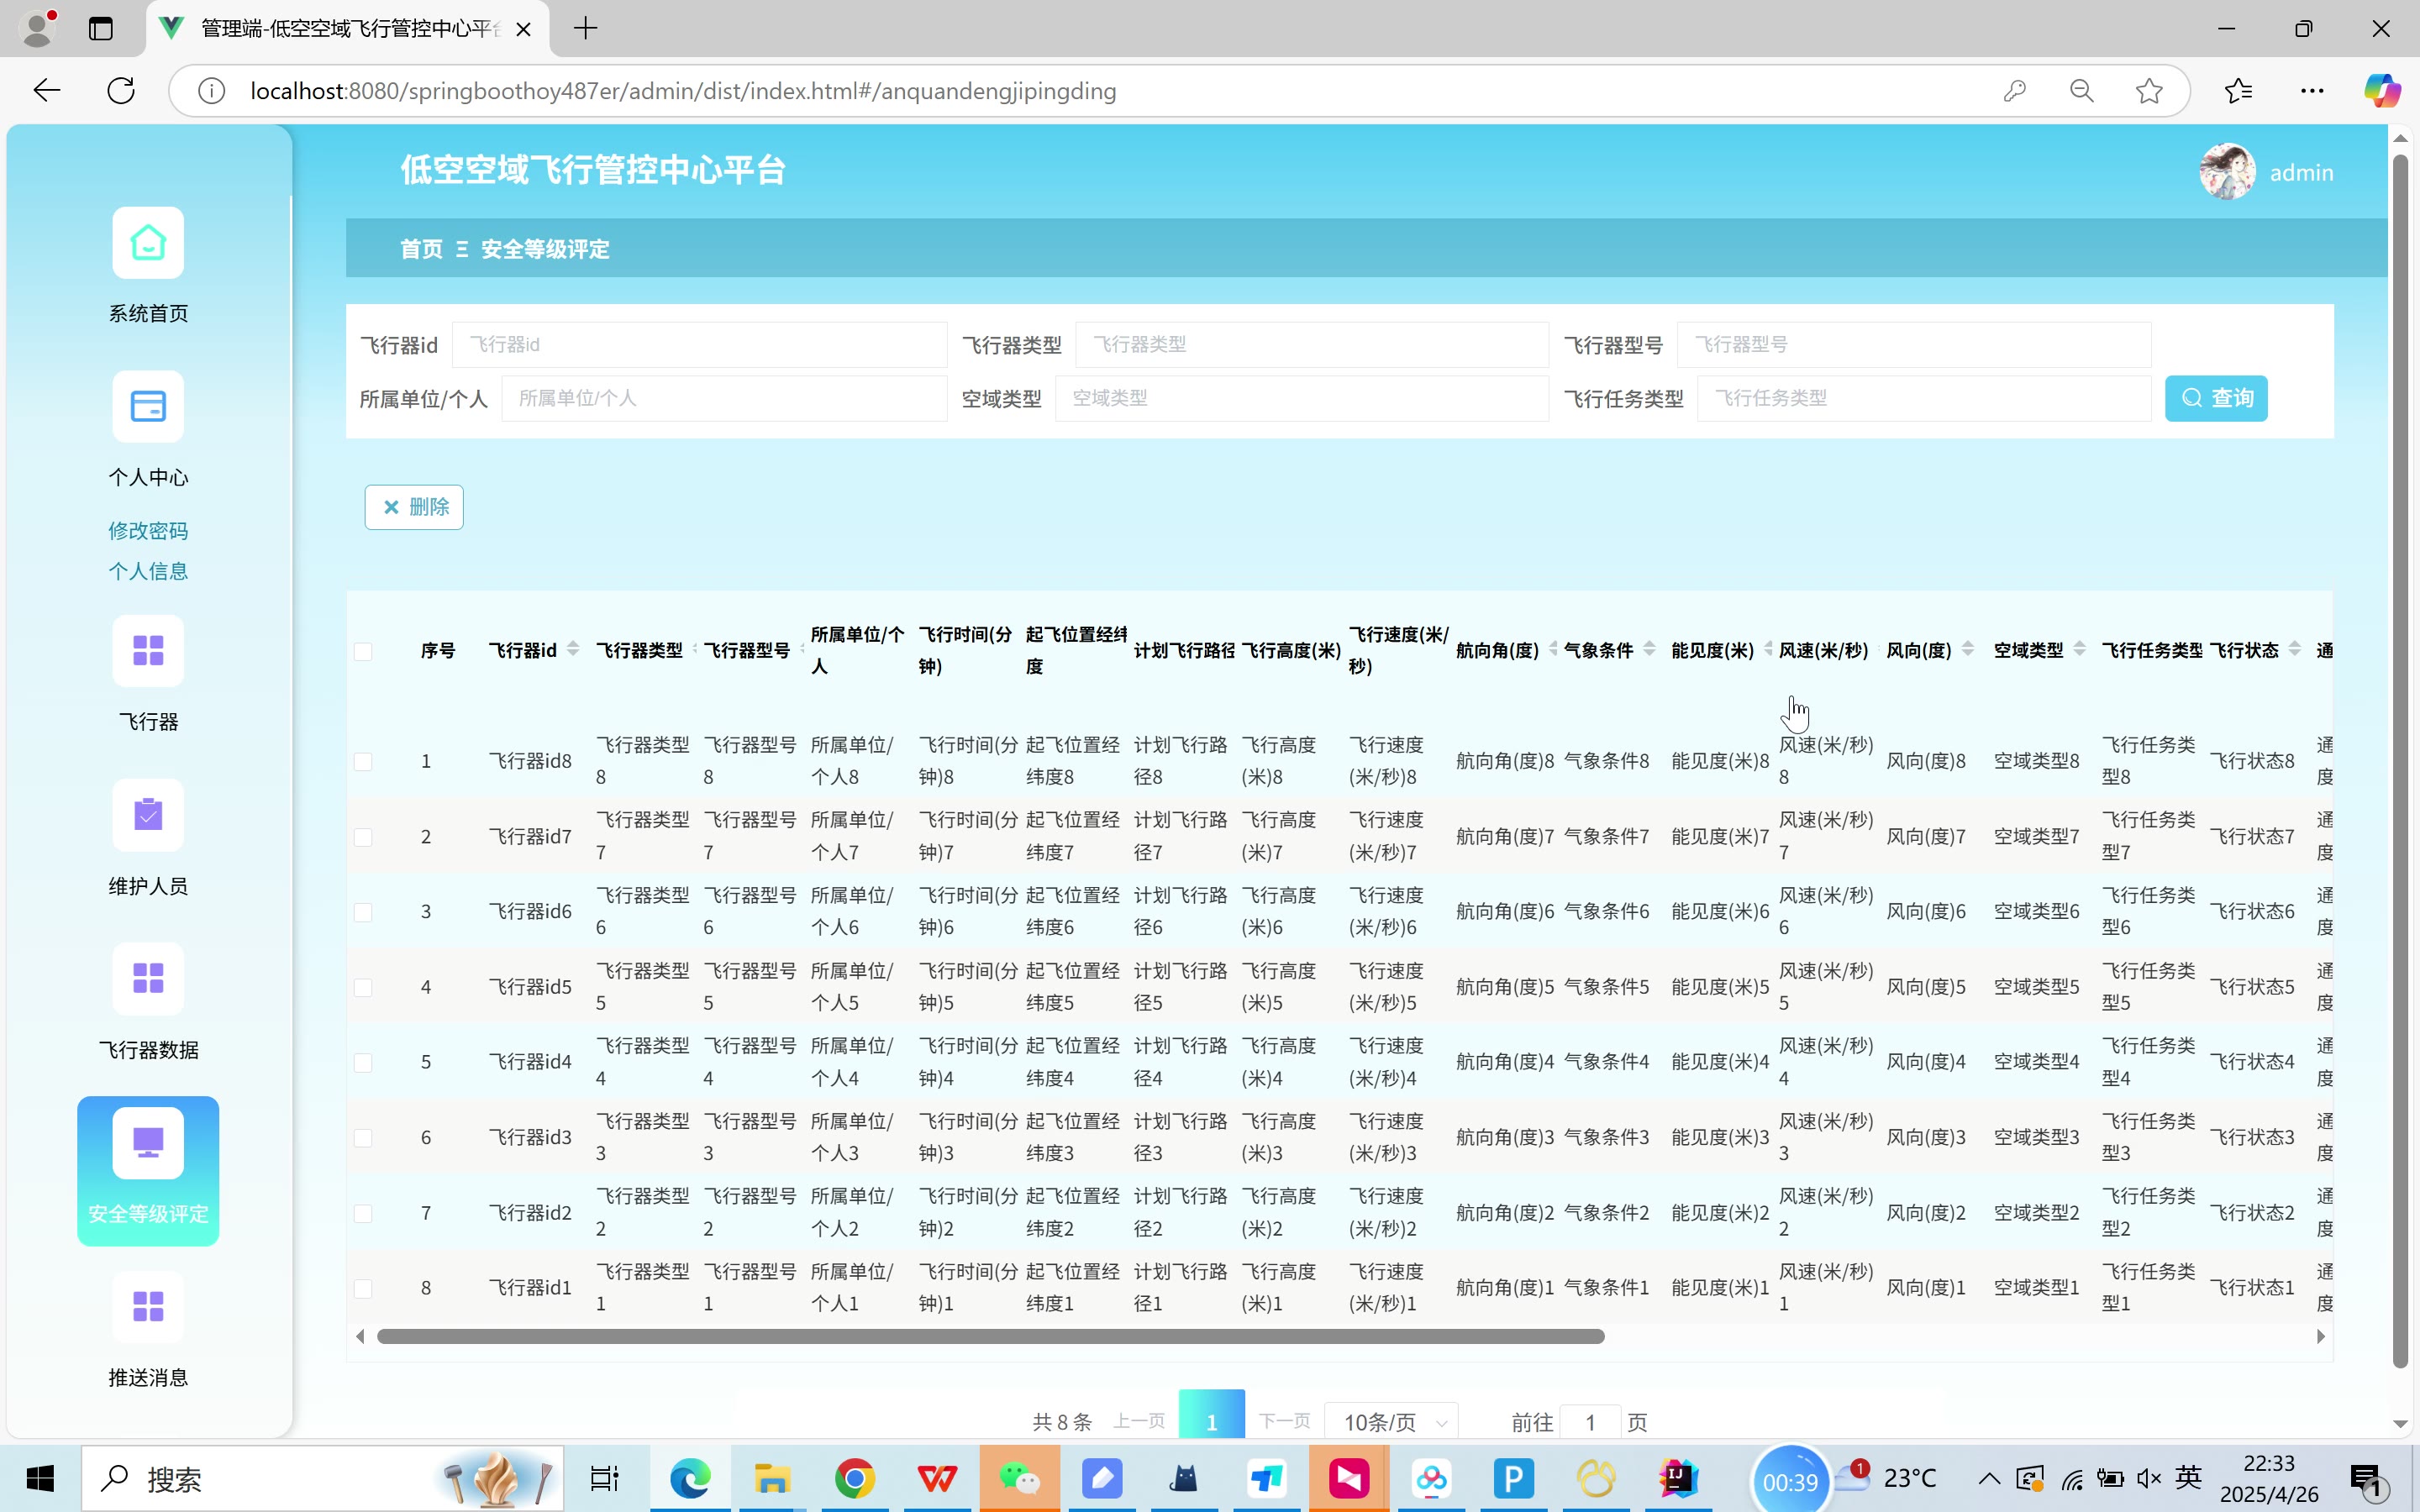Check the row for 飞行器id5

[x=363, y=988]
